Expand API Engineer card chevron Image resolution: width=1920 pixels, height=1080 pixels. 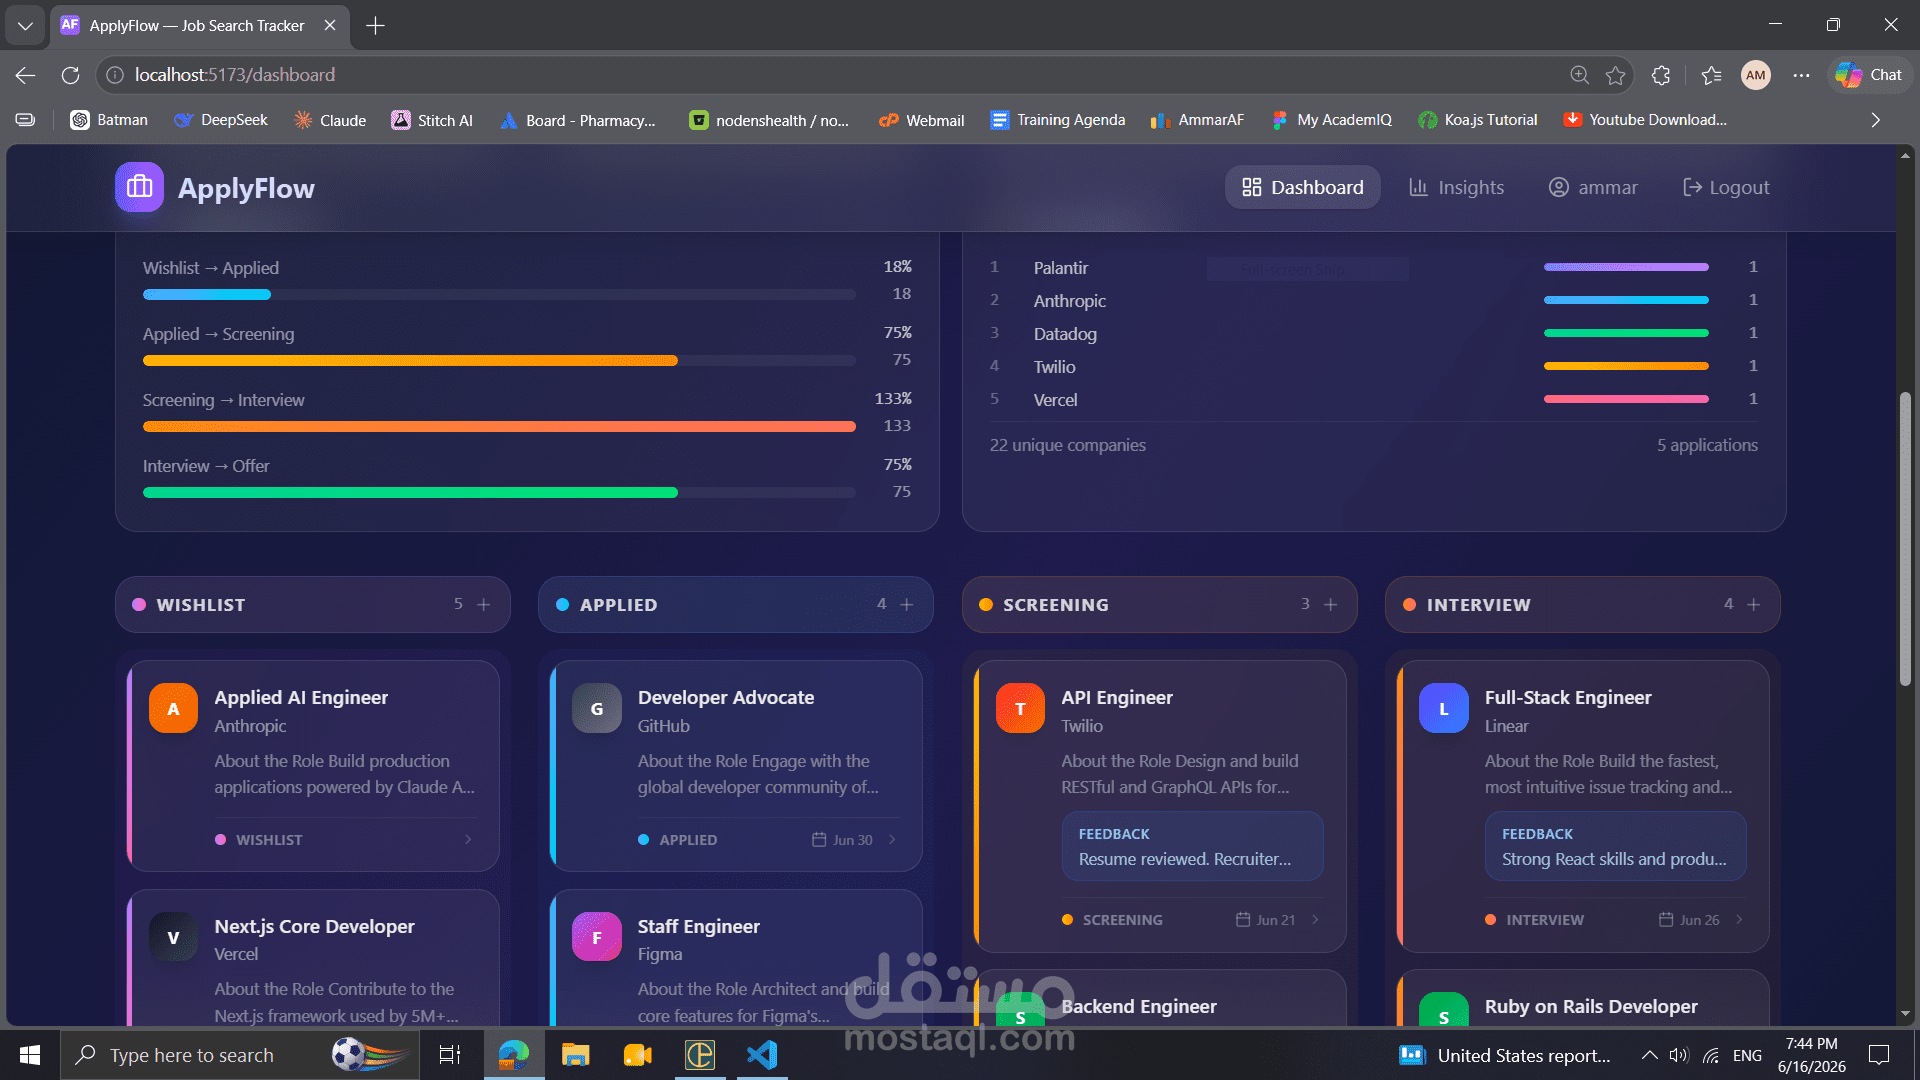pyautogui.click(x=1315, y=920)
